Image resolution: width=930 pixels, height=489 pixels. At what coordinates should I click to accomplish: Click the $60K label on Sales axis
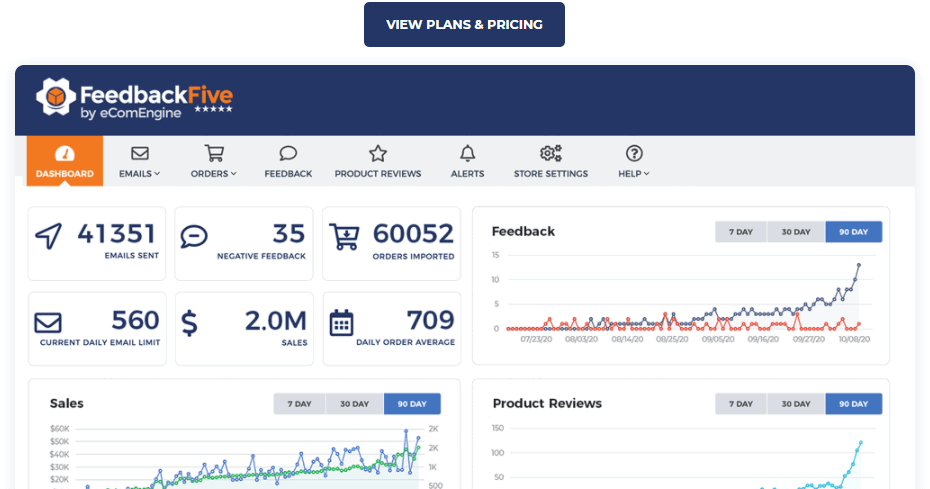60,428
